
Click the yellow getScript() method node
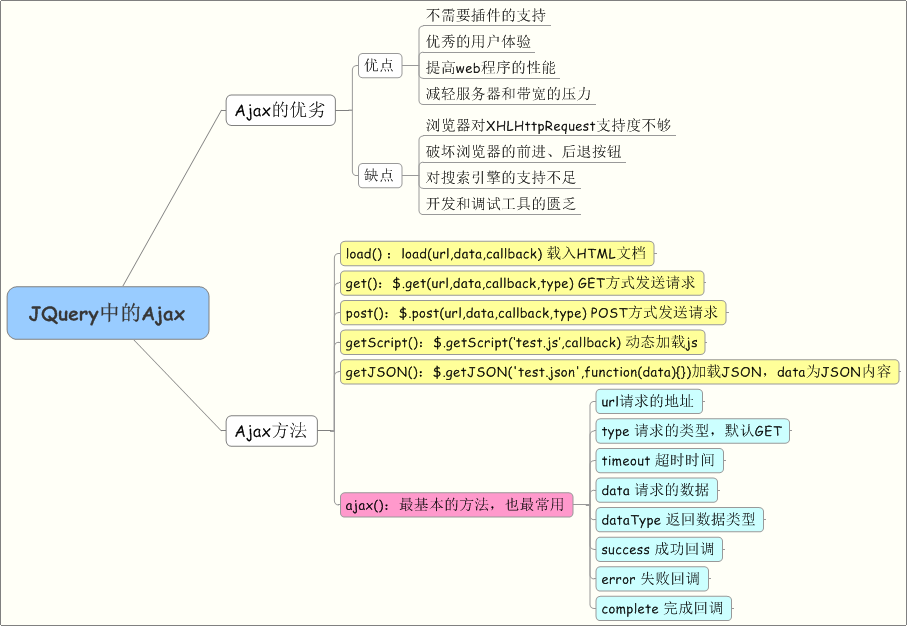point(522,343)
